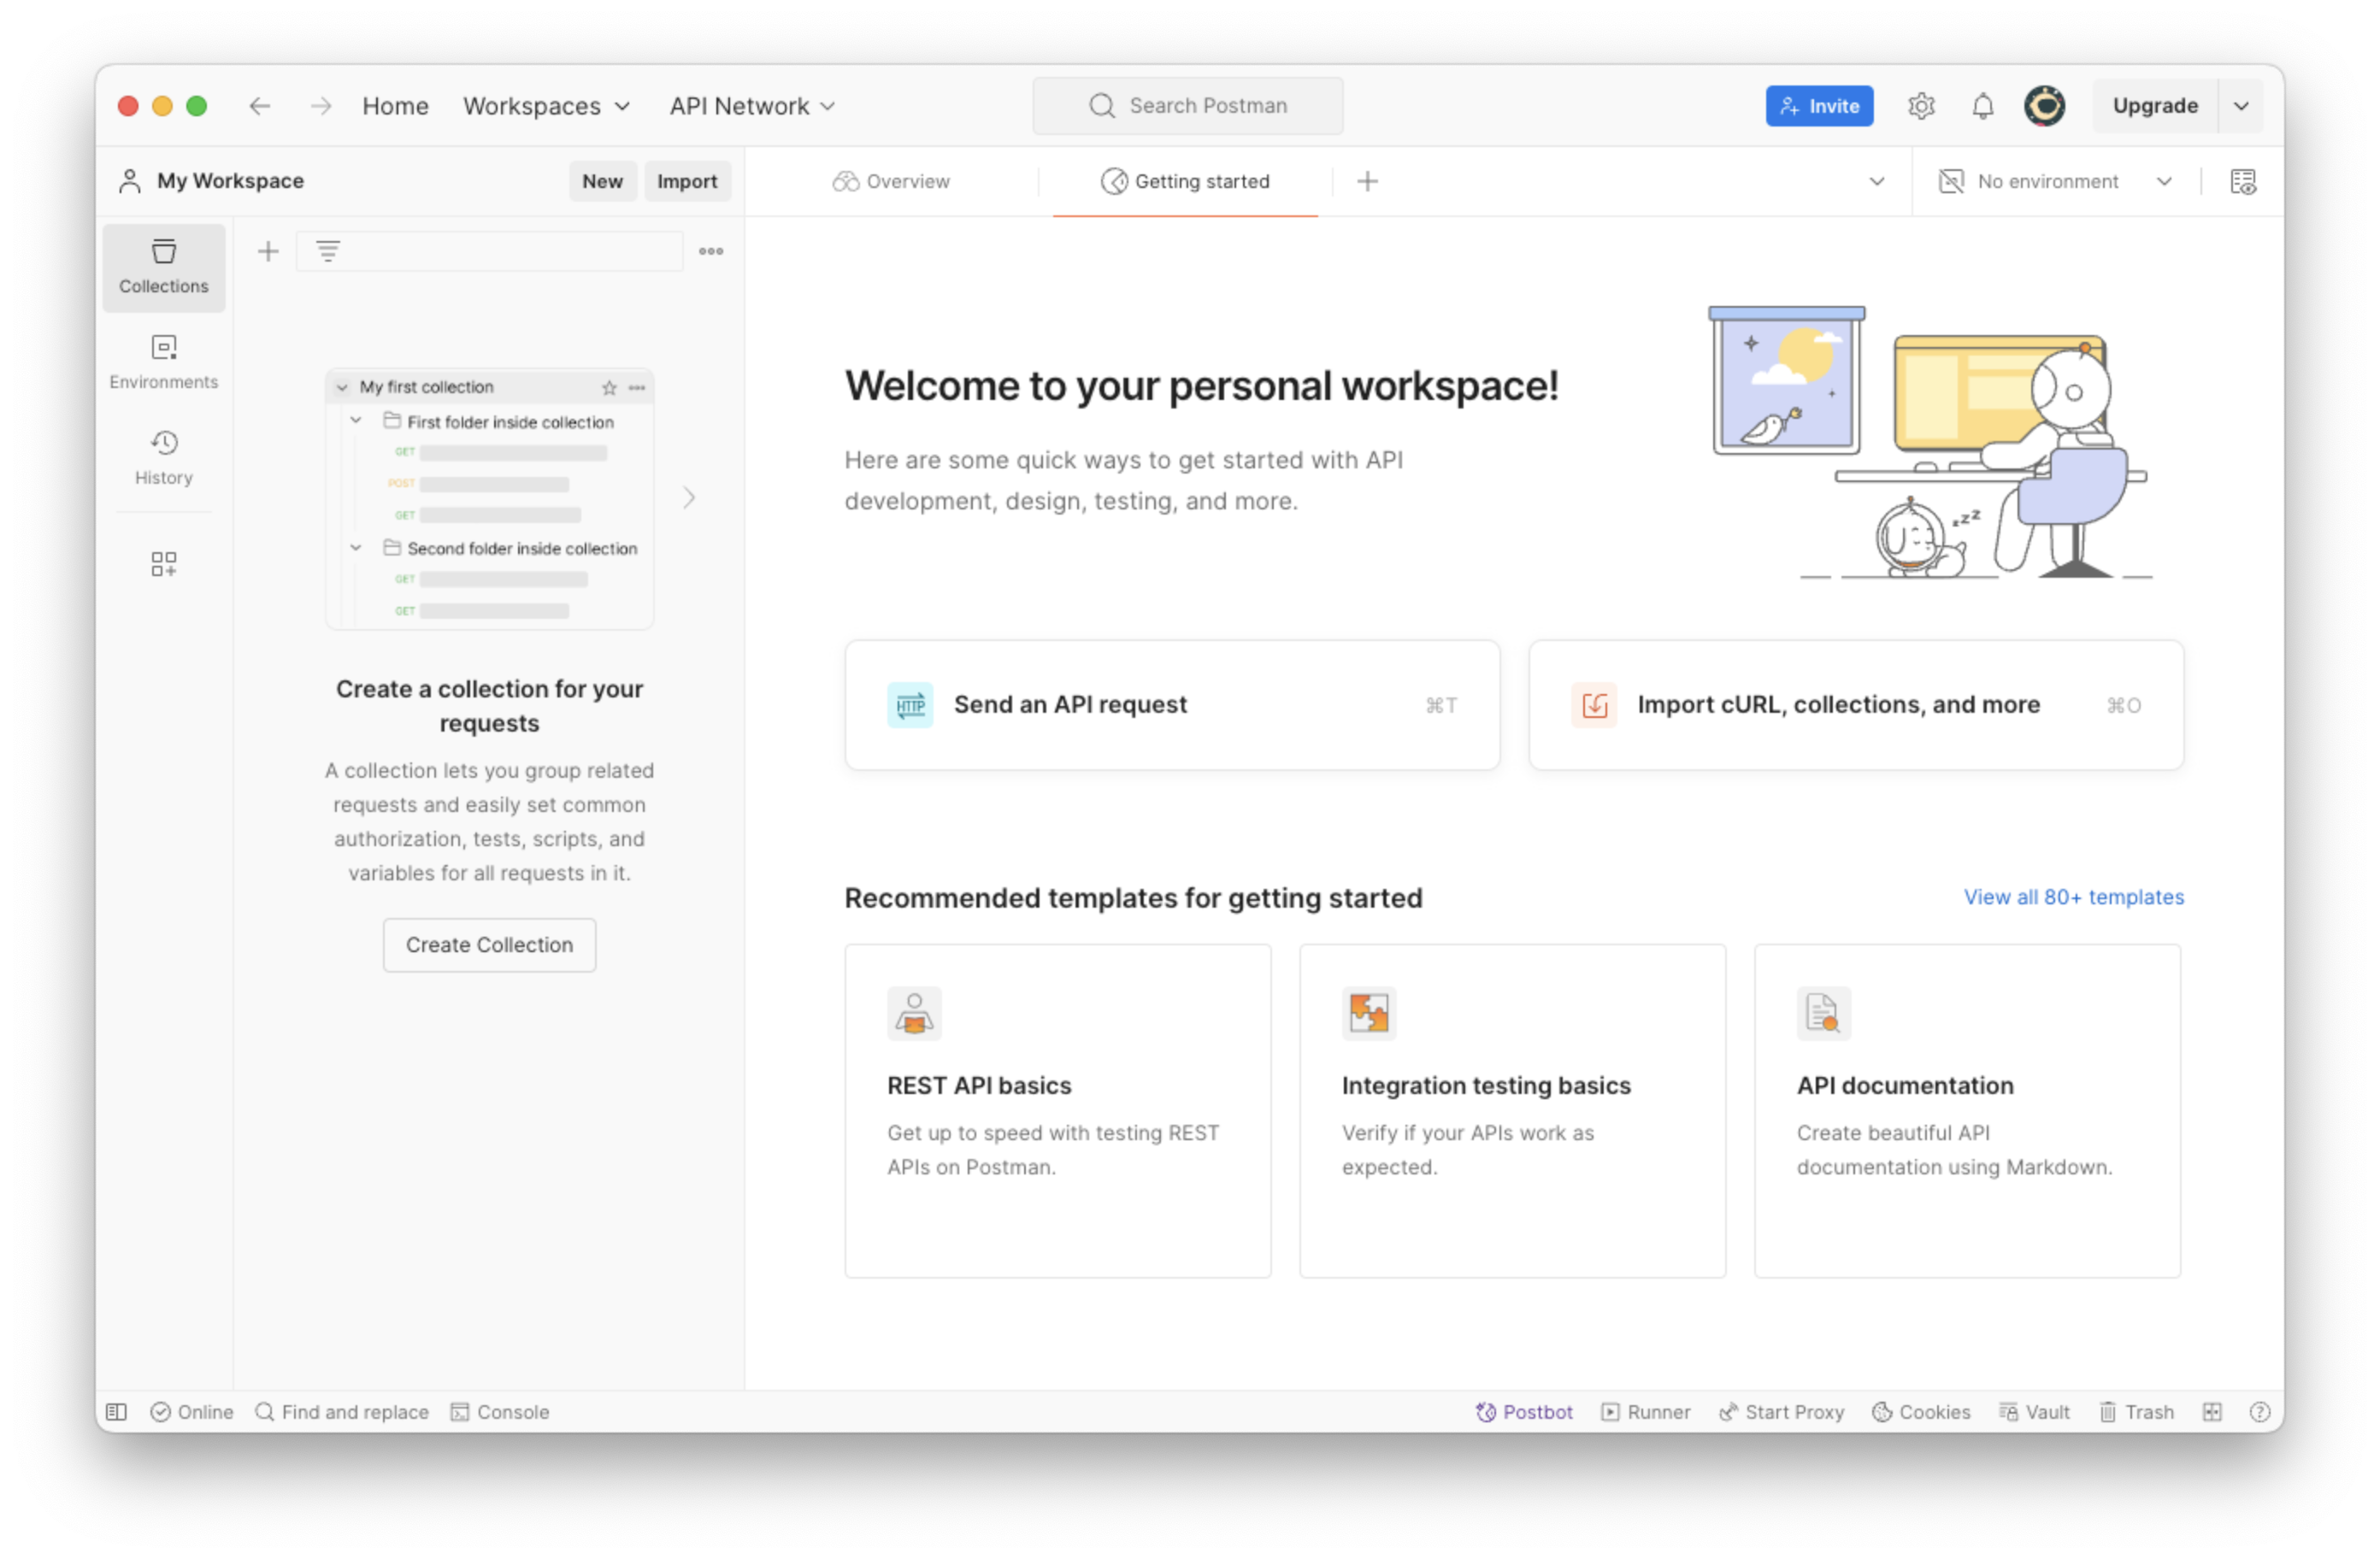Viewport: 2380px width, 1559px height.
Task: Open the History sidebar panel
Action: coord(164,458)
